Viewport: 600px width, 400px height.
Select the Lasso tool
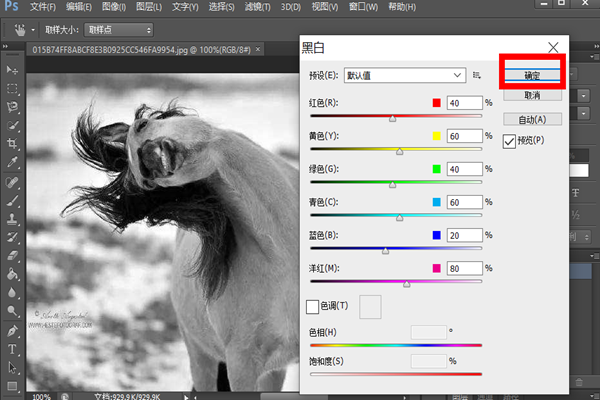12,107
